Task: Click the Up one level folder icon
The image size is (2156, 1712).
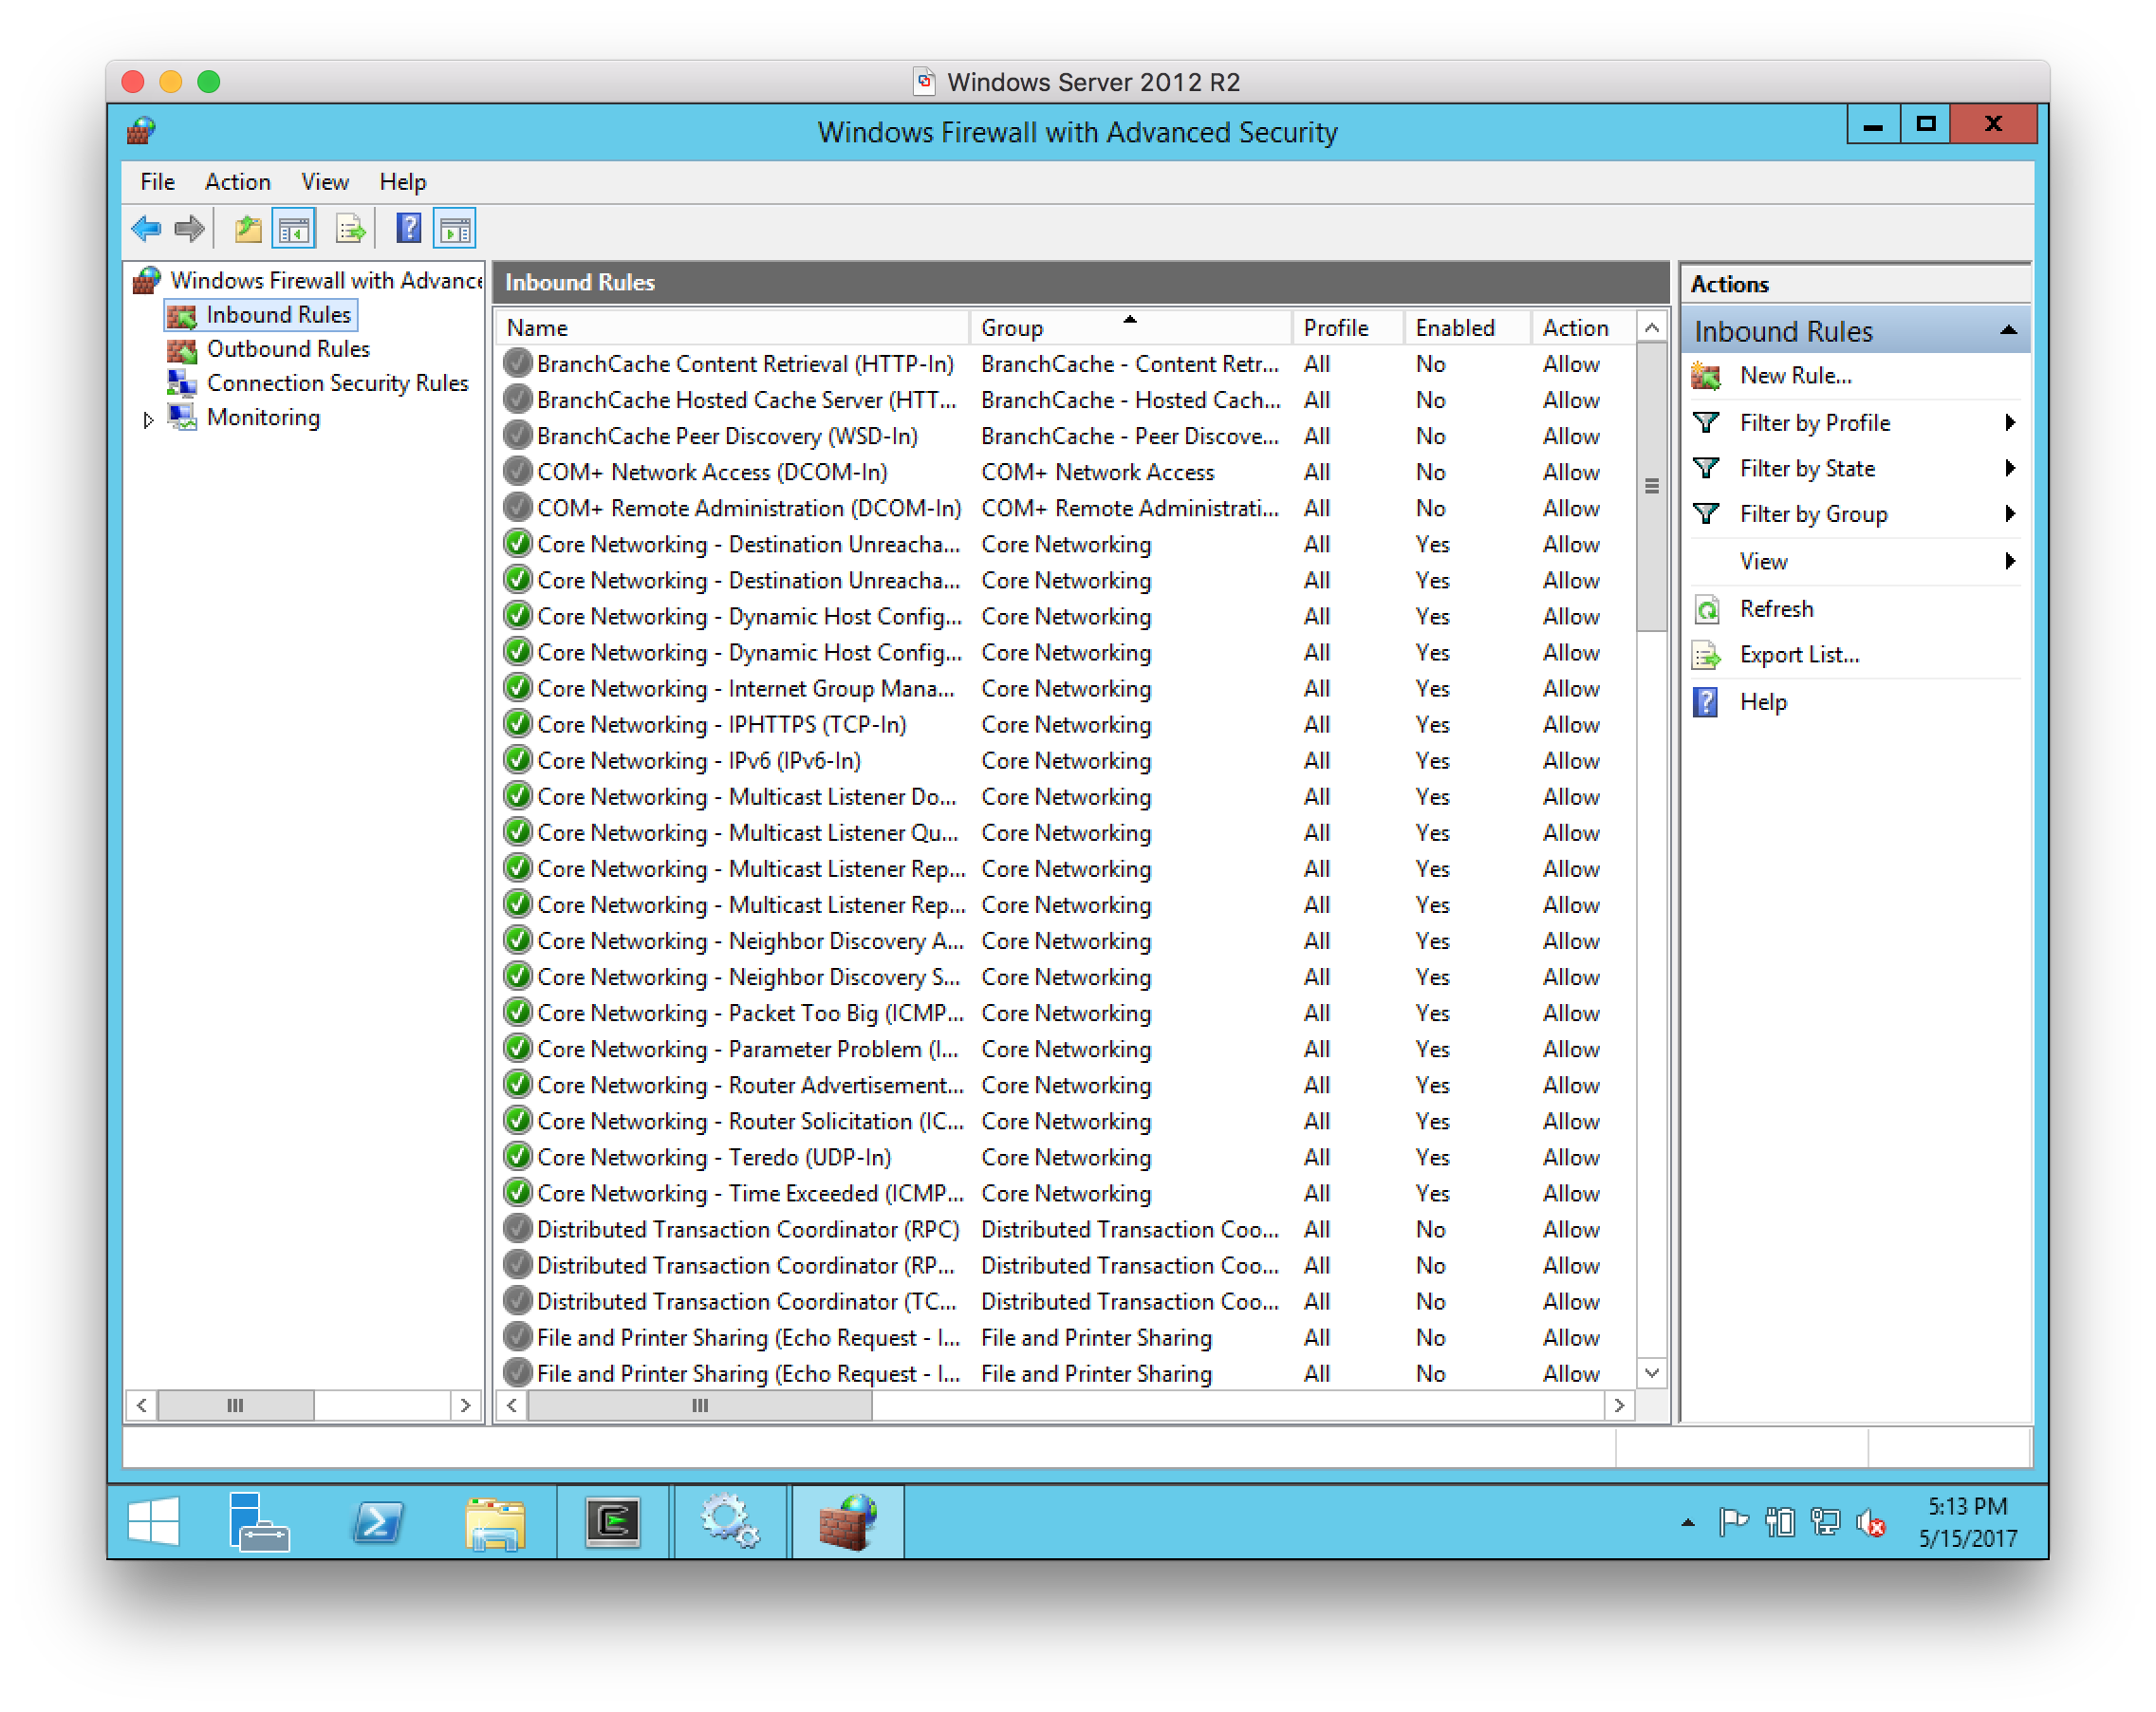Action: [247, 229]
